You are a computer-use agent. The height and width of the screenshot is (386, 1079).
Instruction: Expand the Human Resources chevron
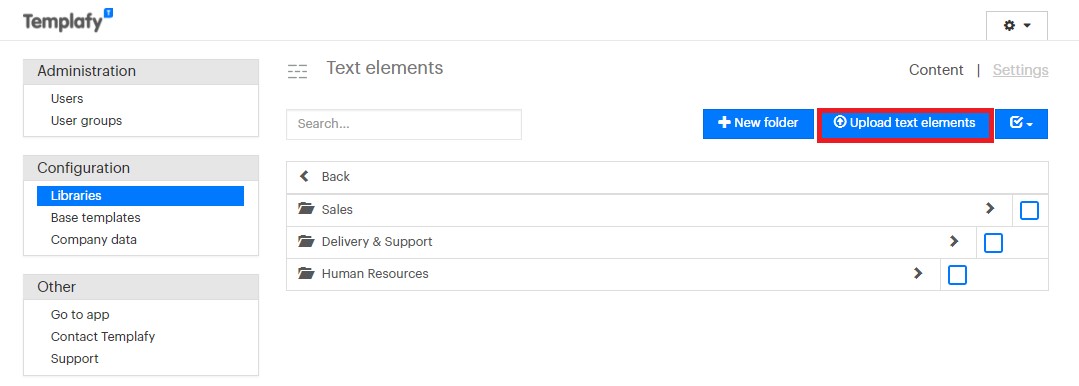pyautogui.click(x=918, y=273)
